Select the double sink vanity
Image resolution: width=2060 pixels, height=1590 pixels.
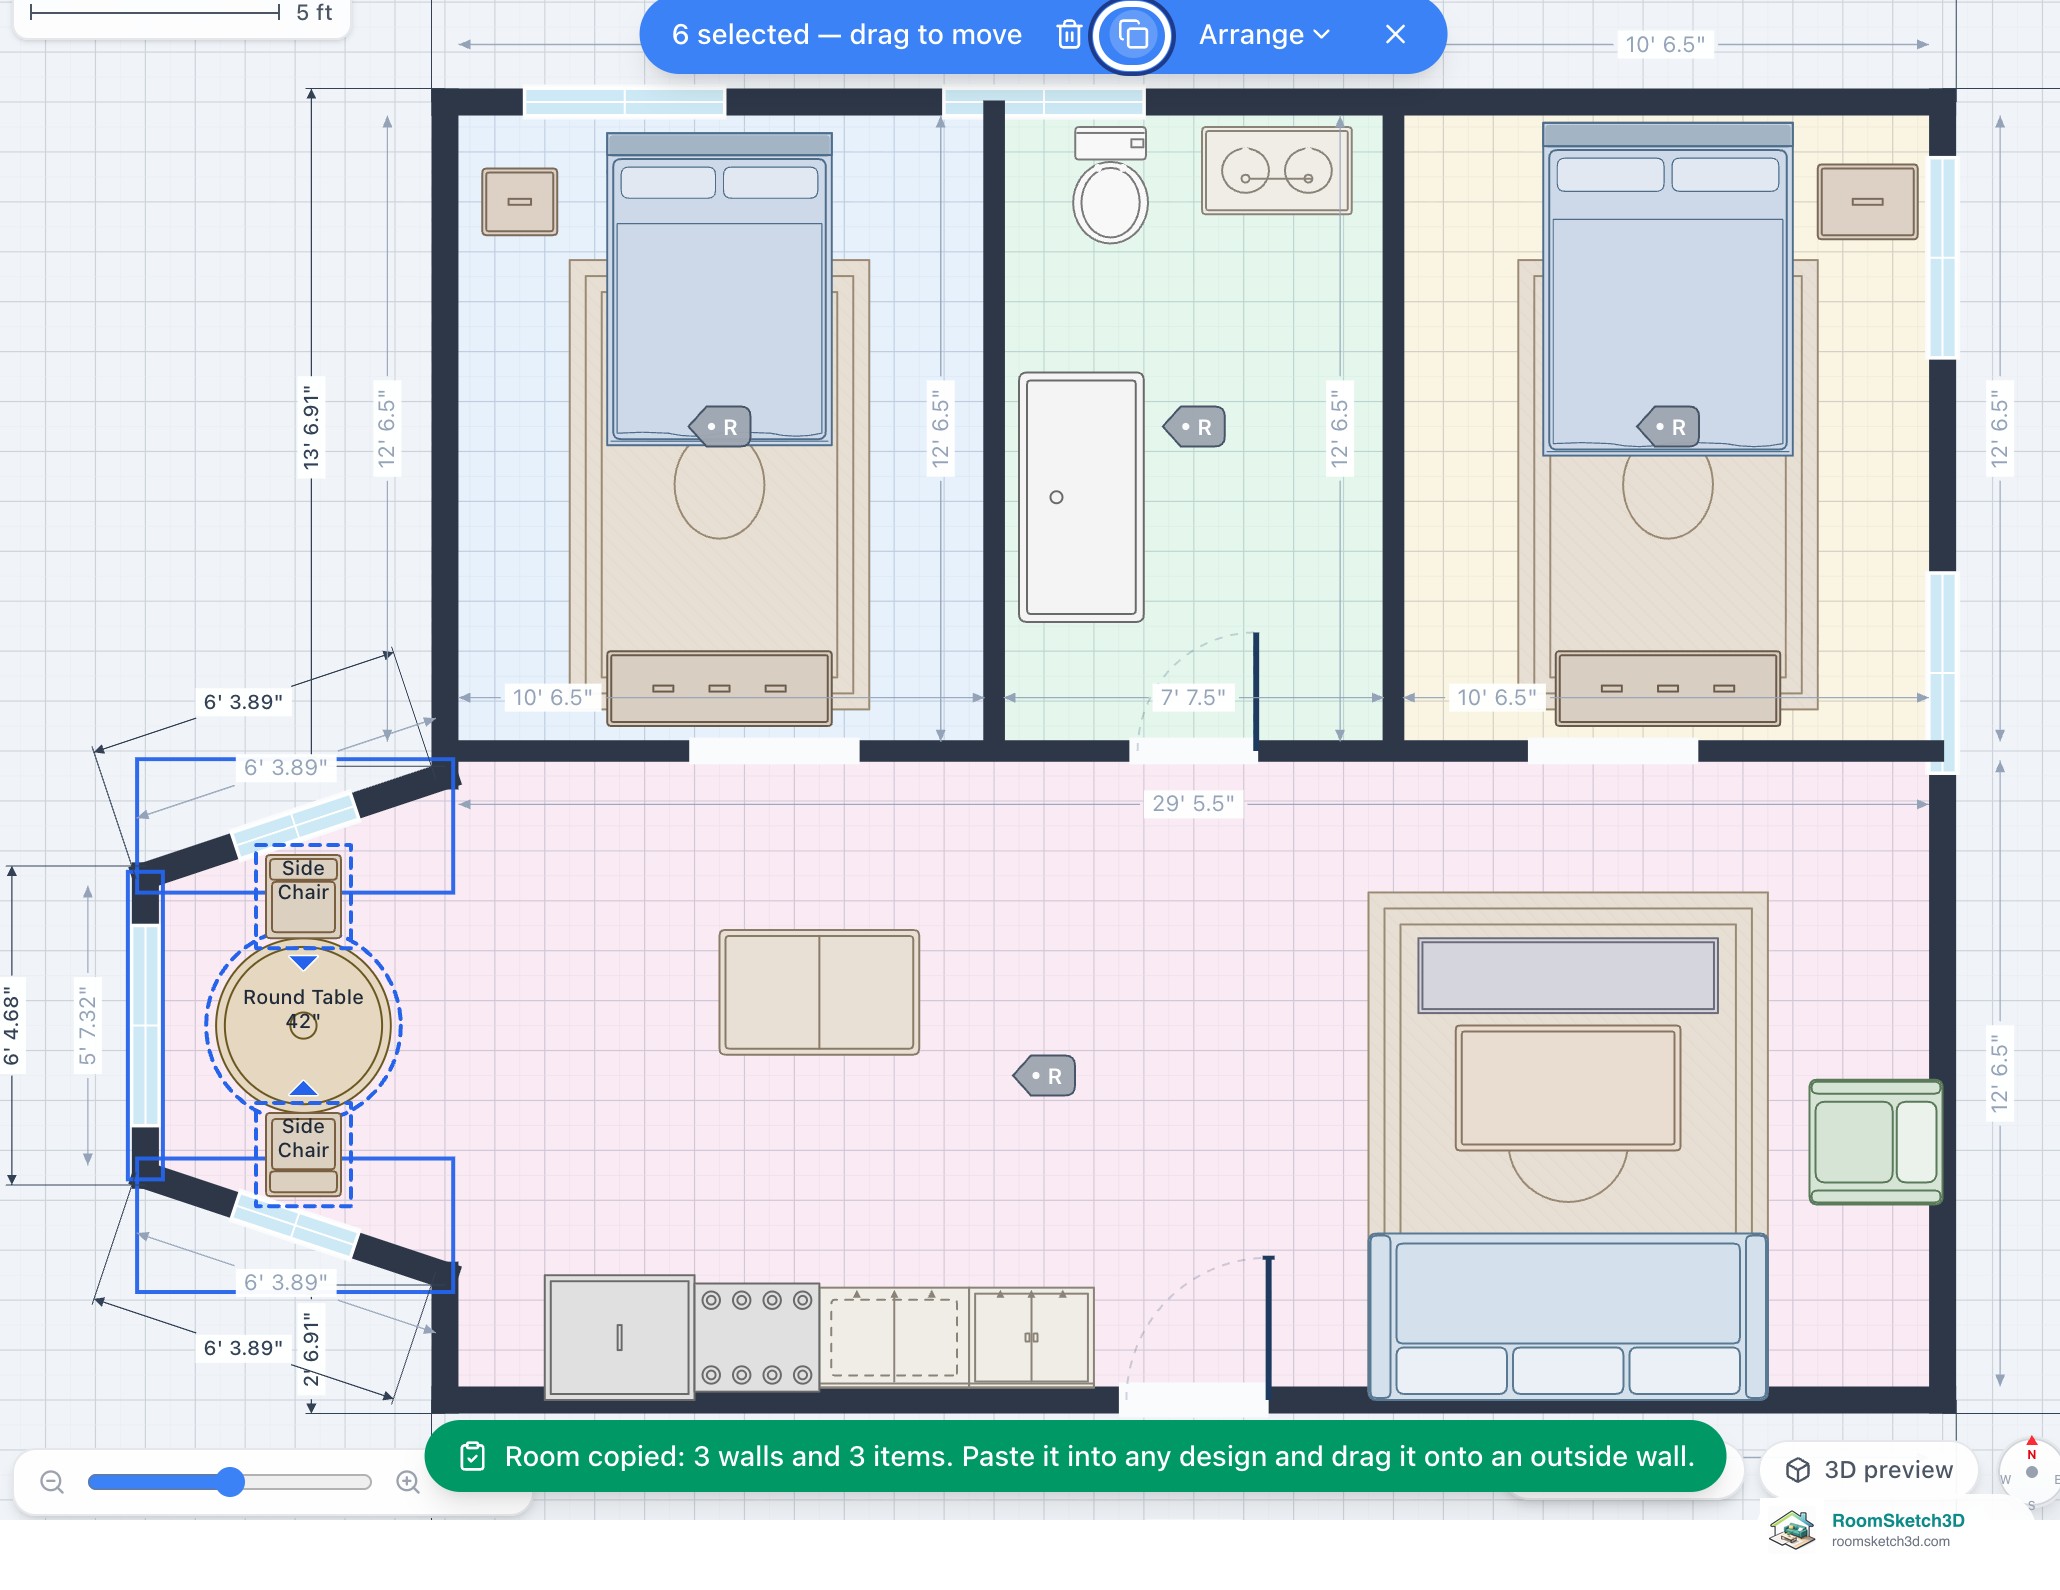tap(1277, 170)
